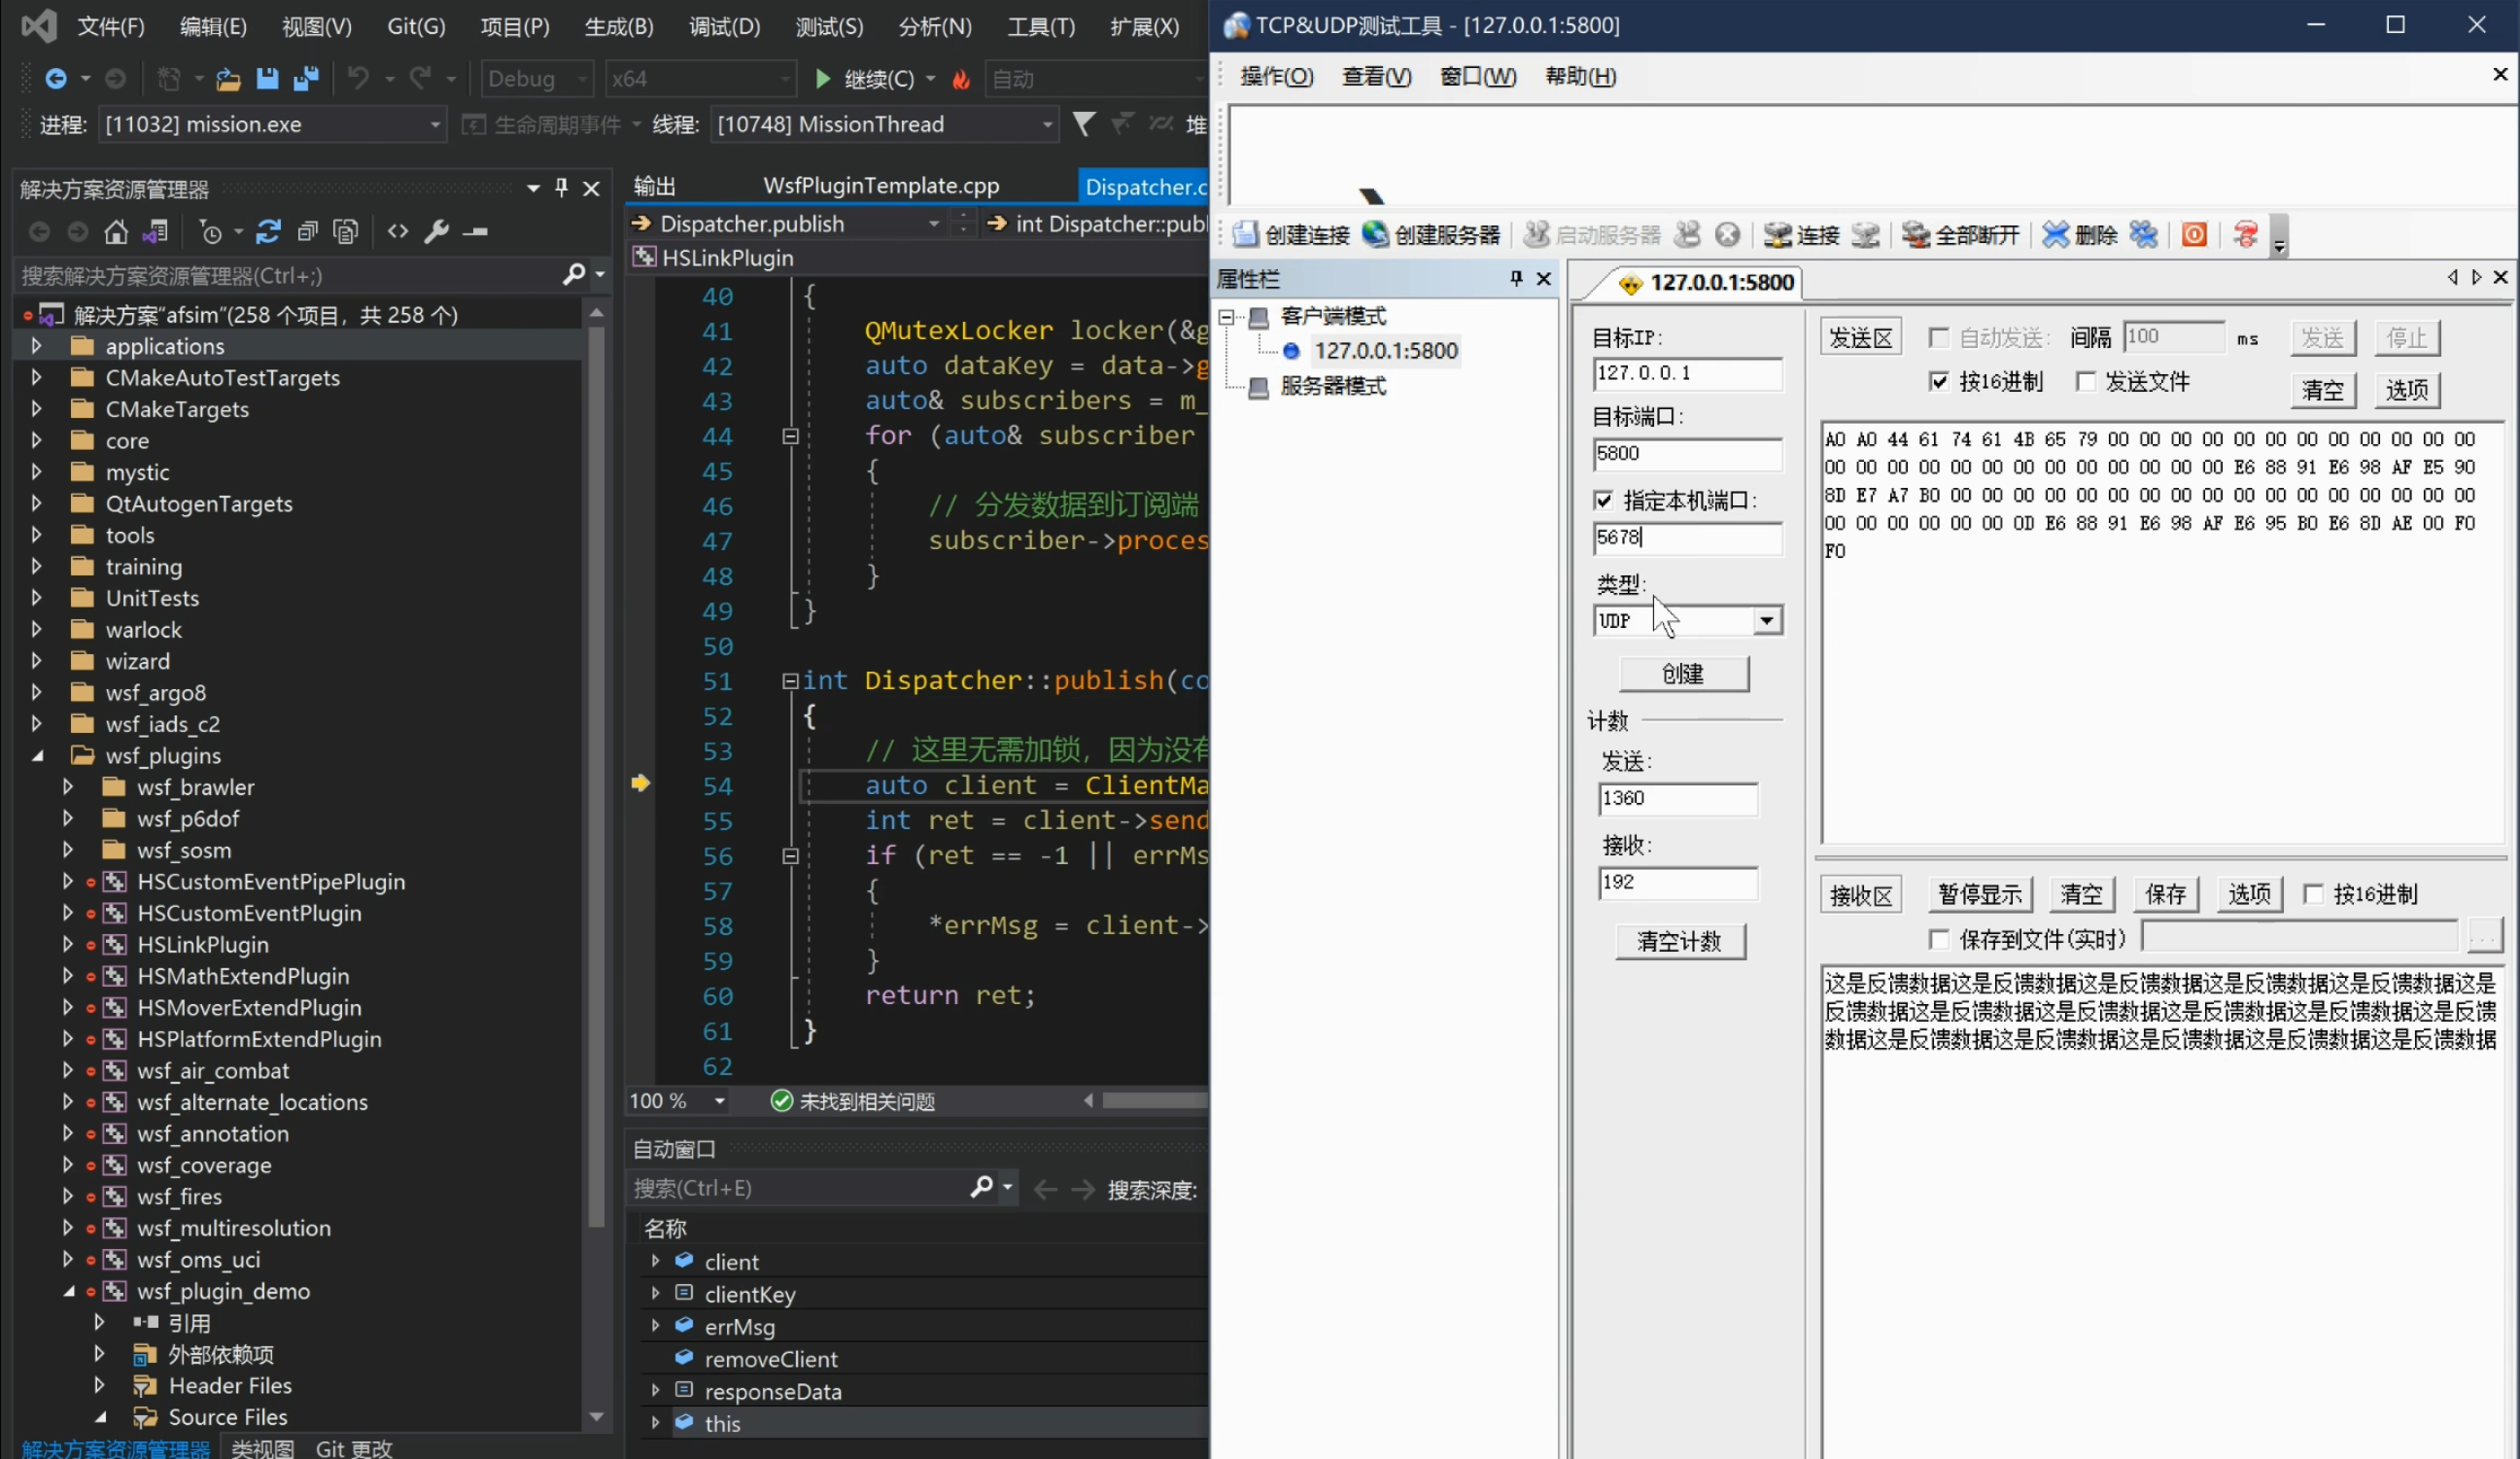
Task: Uncheck the 按16进制 checkbox in send area
Action: click(x=1940, y=381)
